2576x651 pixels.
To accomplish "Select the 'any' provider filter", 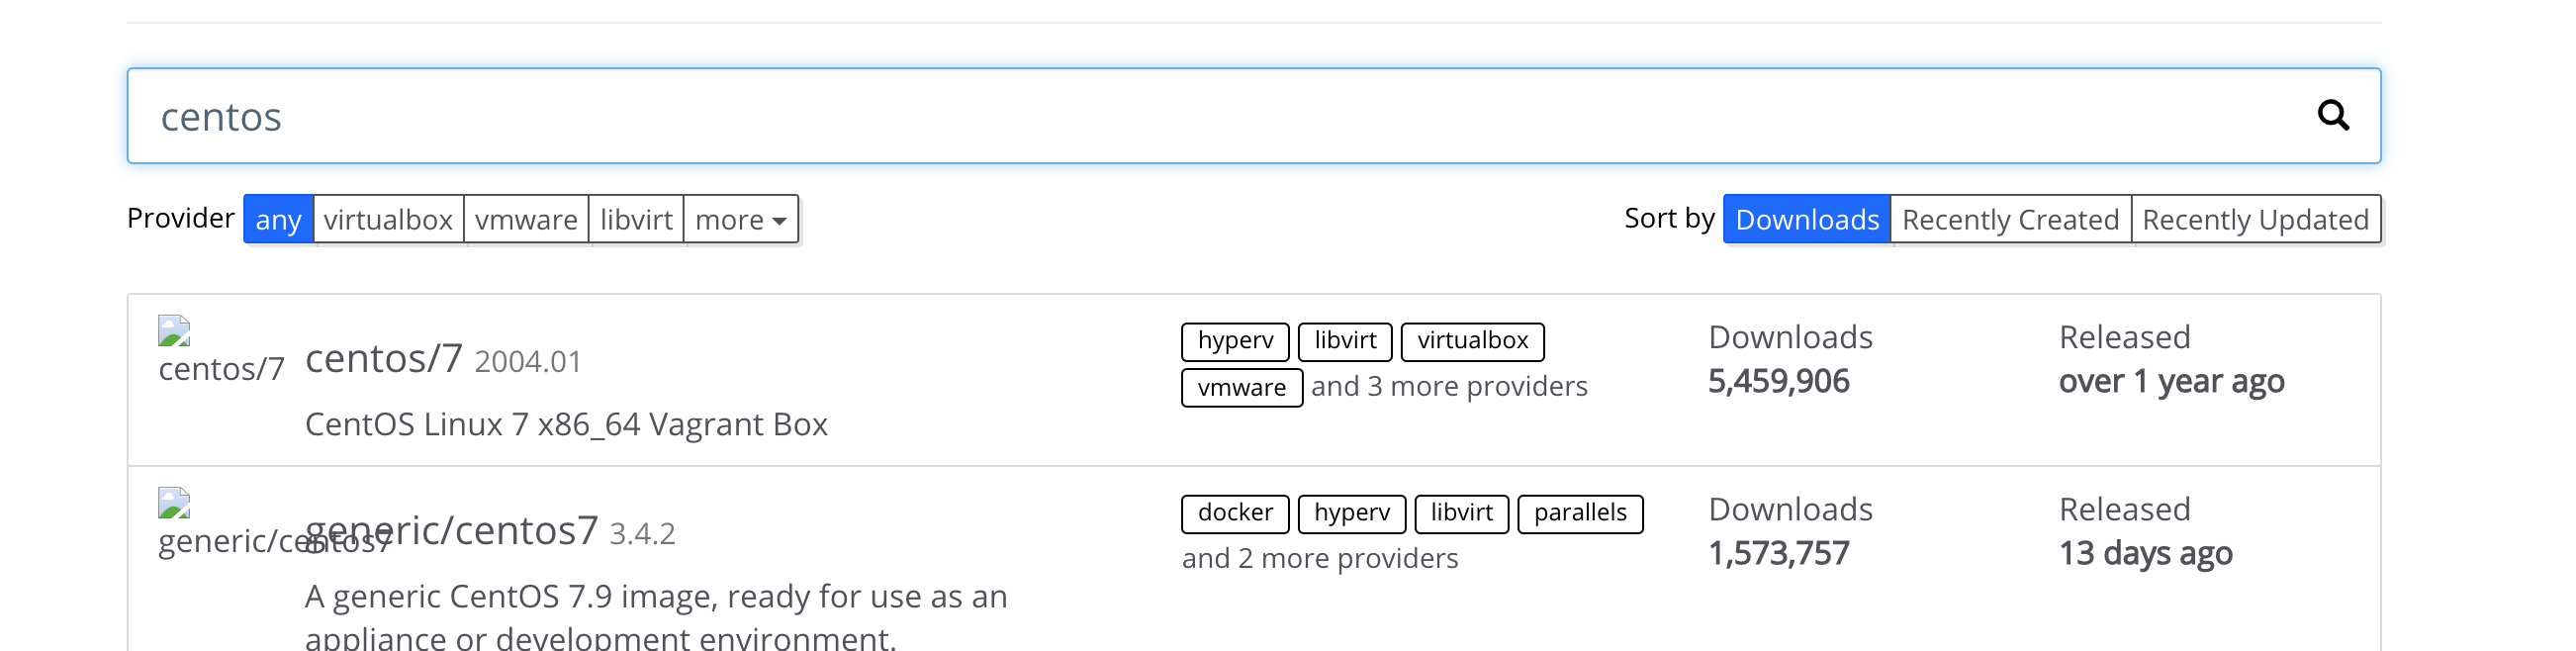I will [278, 219].
